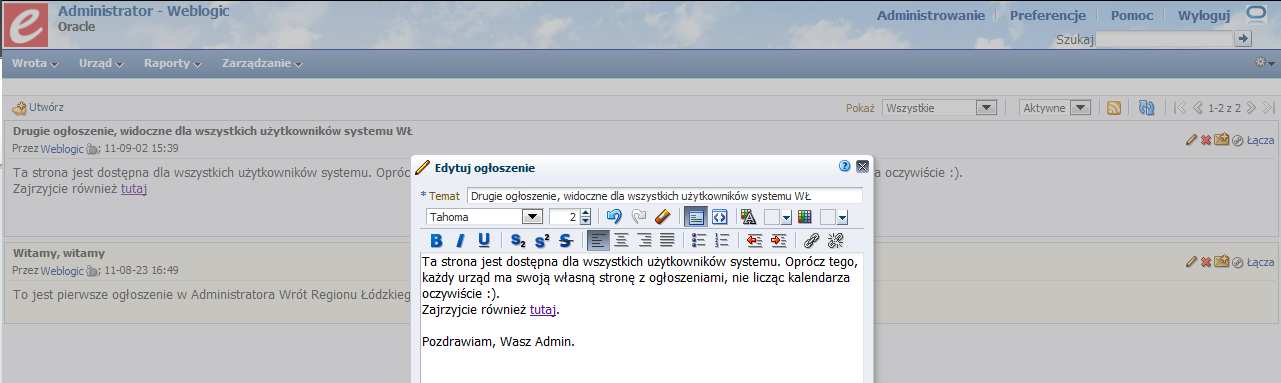Click the font size field

(564, 216)
